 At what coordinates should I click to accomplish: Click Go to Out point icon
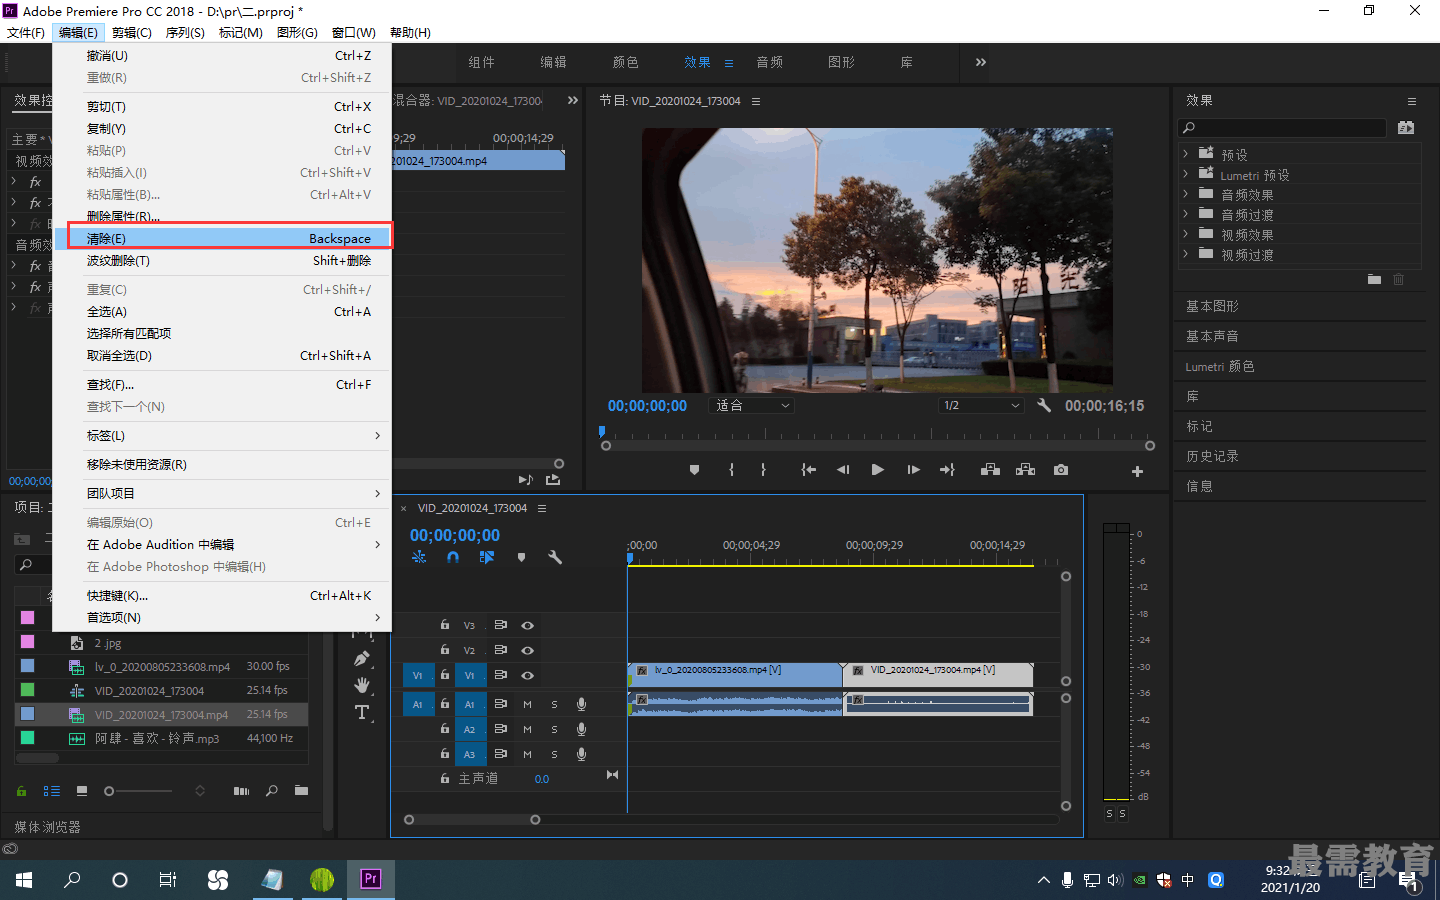(947, 470)
